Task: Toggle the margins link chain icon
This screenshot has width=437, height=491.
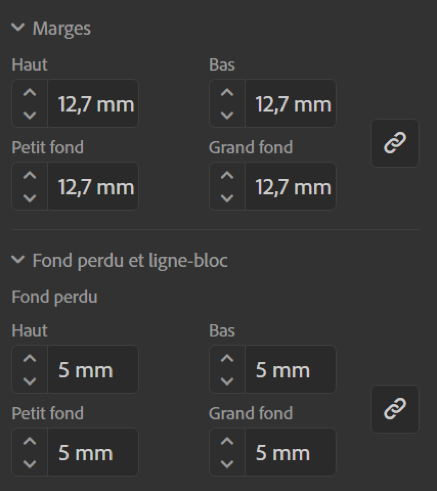Action: pyautogui.click(x=395, y=143)
